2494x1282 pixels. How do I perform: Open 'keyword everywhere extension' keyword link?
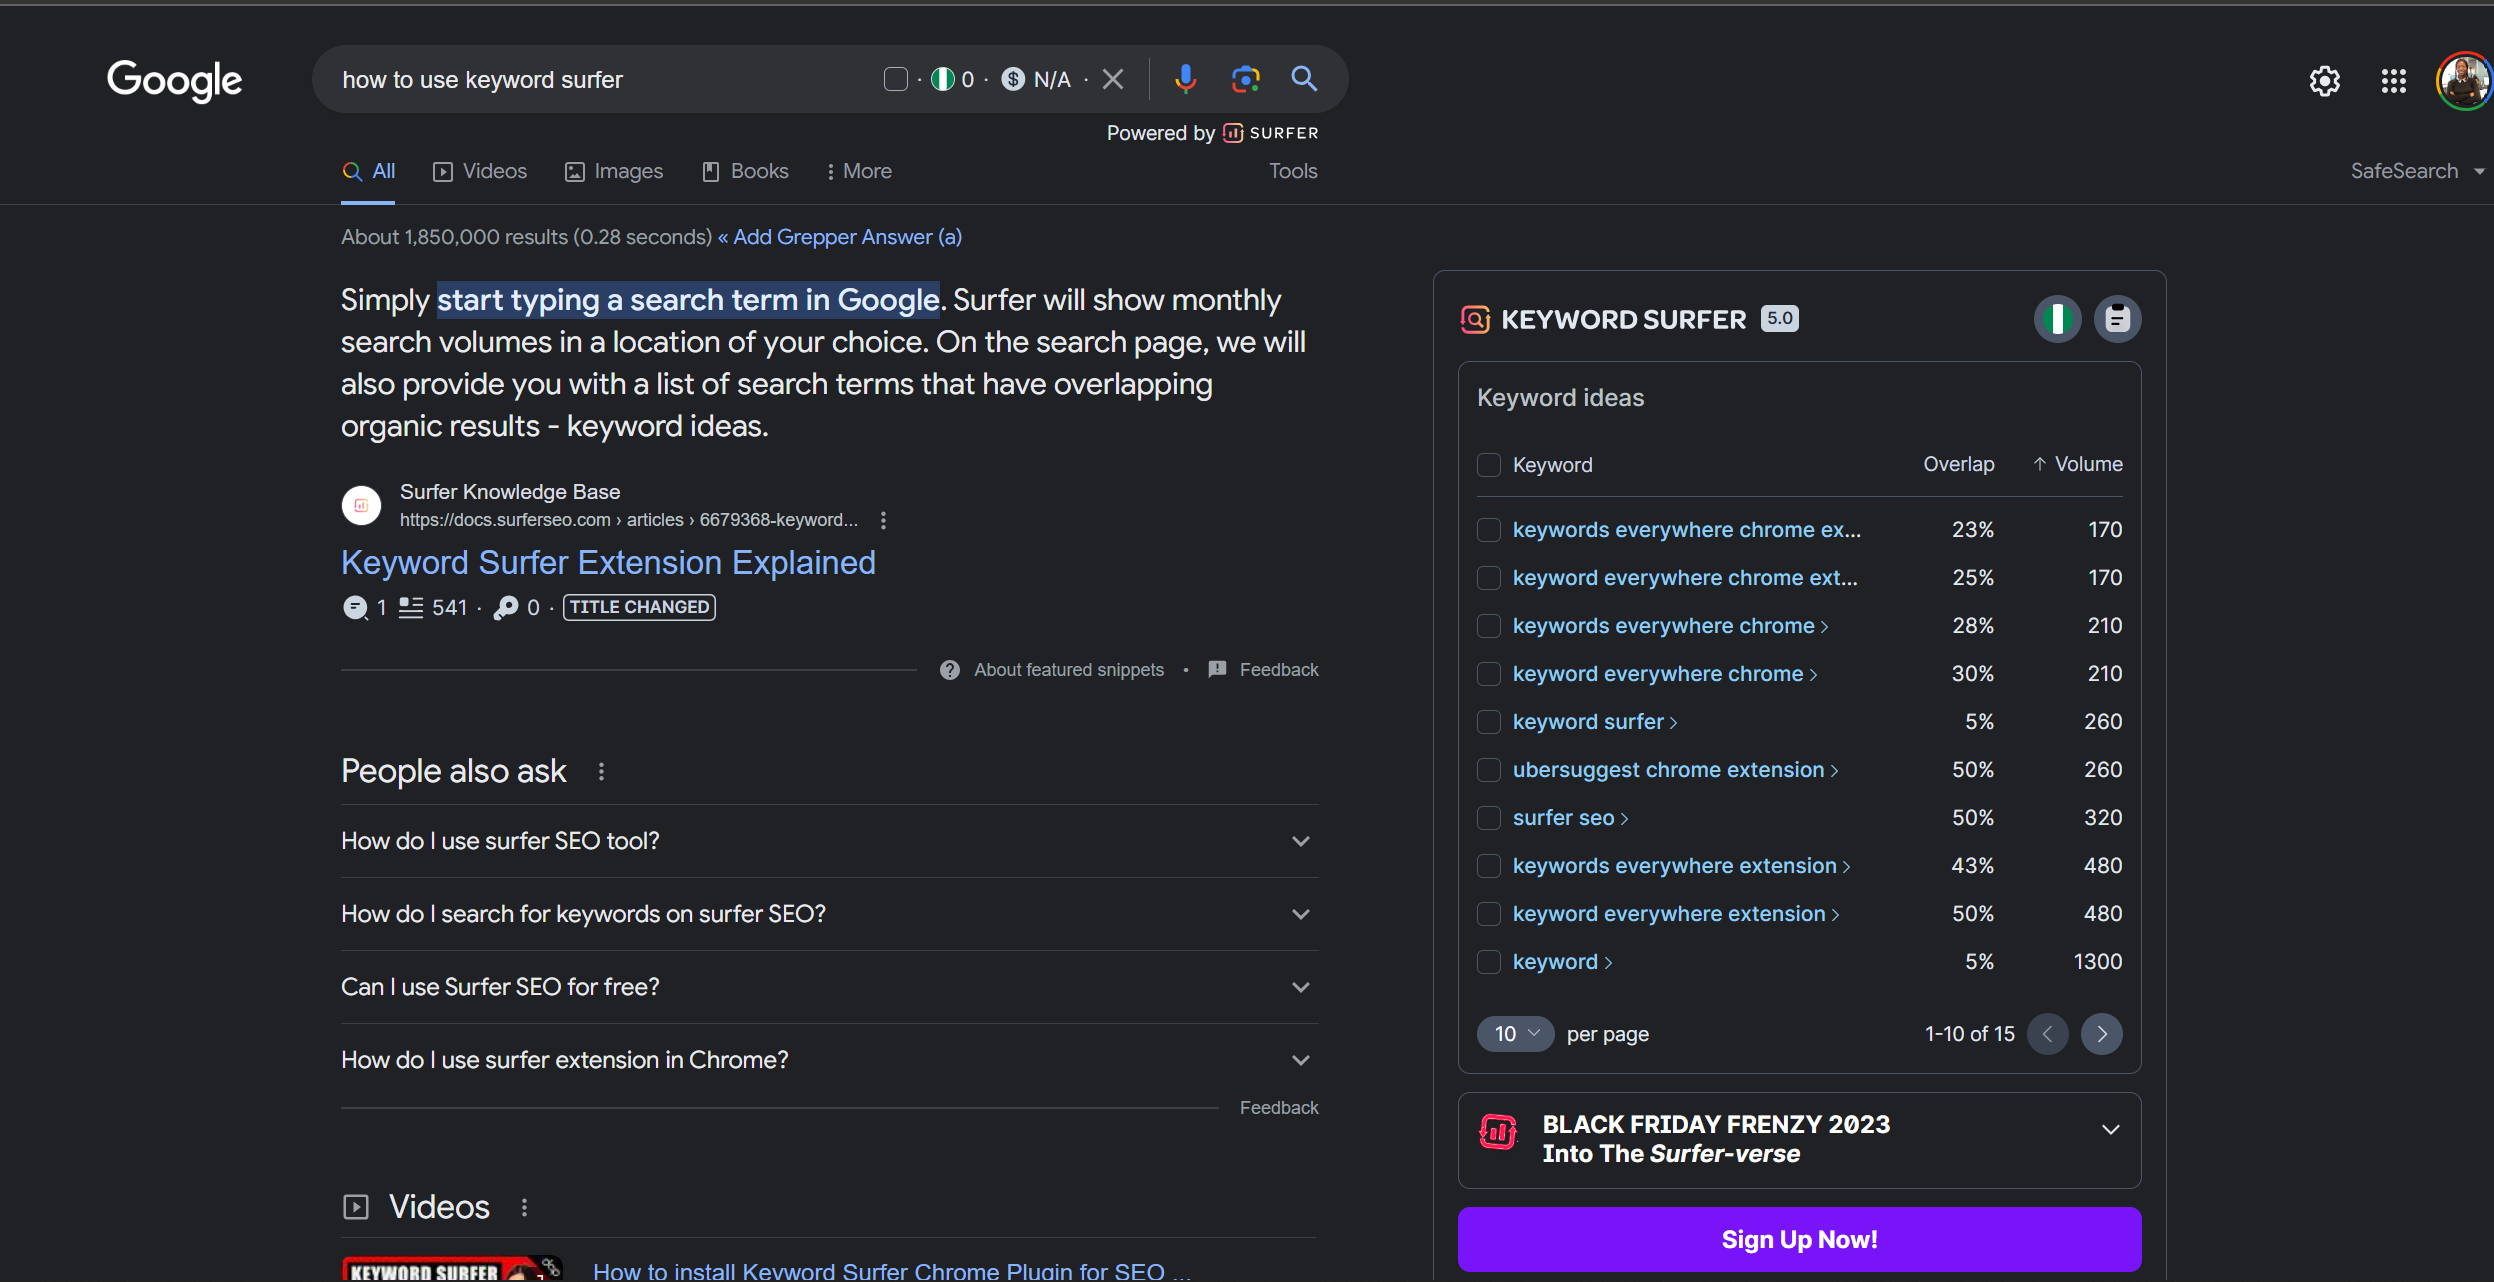(1675, 914)
